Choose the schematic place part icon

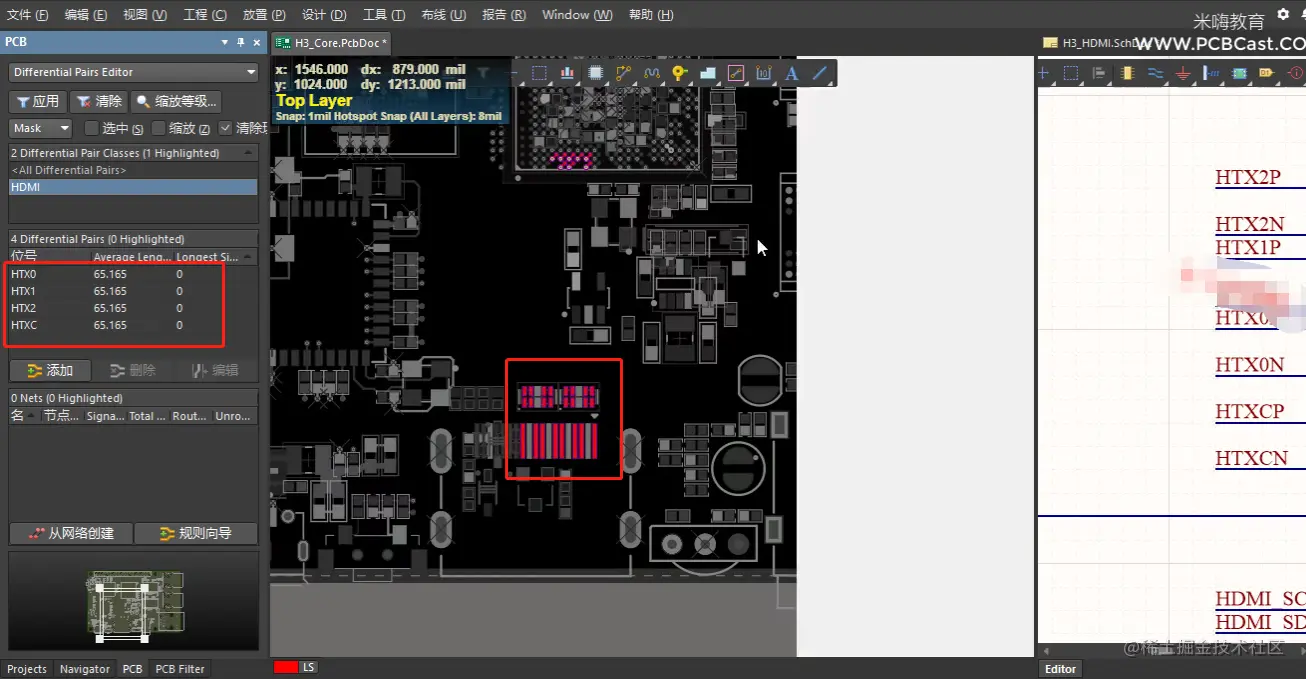(x=1128, y=73)
